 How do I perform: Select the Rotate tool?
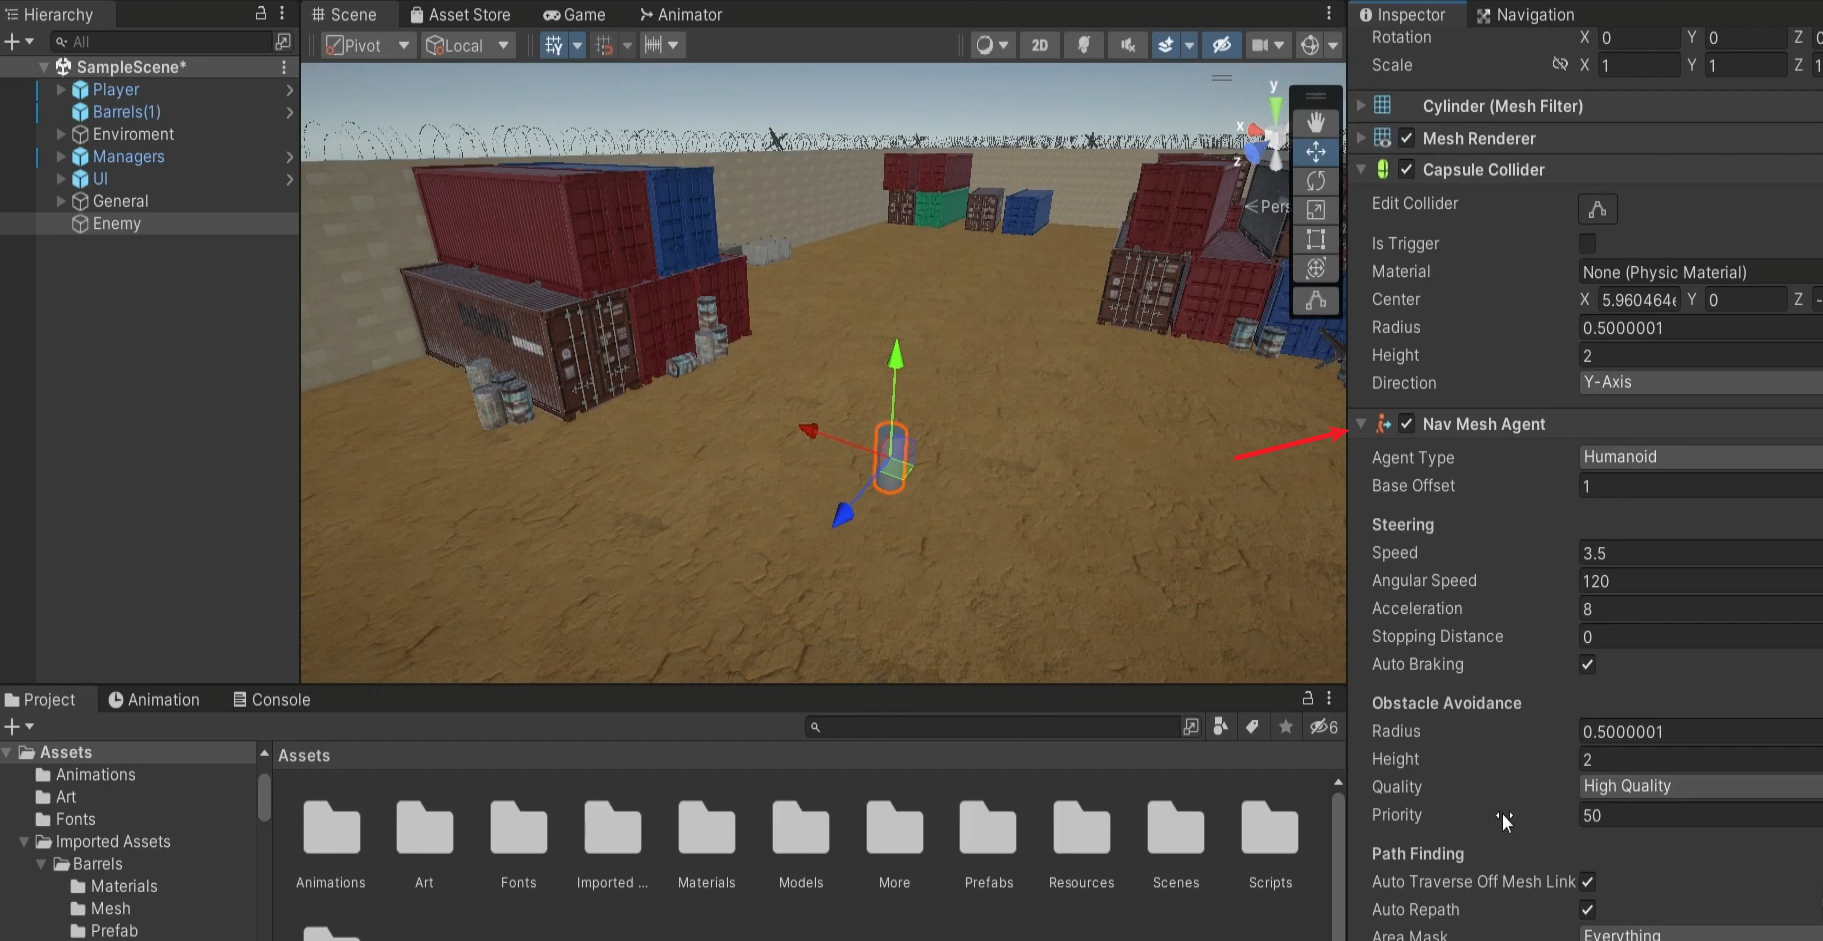1315,181
